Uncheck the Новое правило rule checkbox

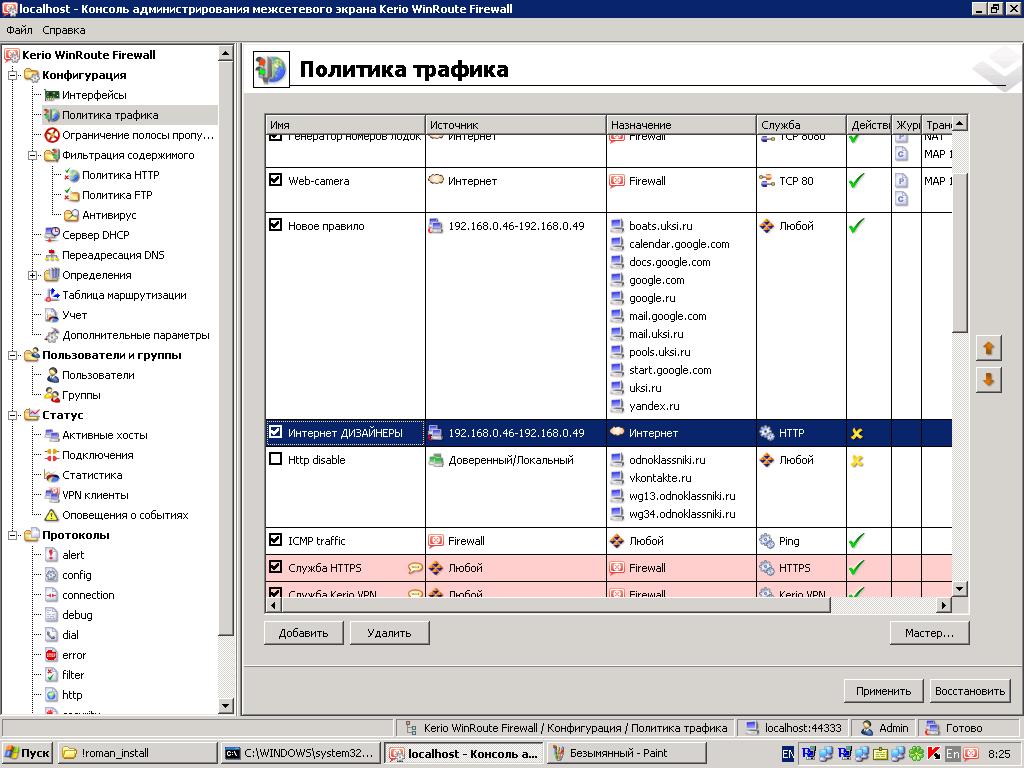coord(276,225)
